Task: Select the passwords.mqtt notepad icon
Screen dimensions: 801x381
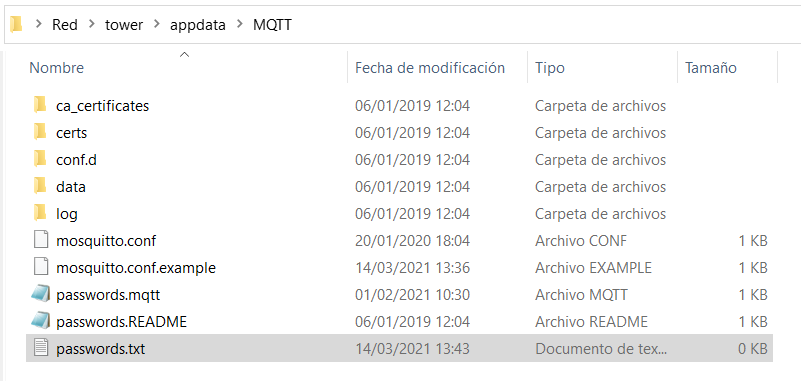Action: click(40, 295)
